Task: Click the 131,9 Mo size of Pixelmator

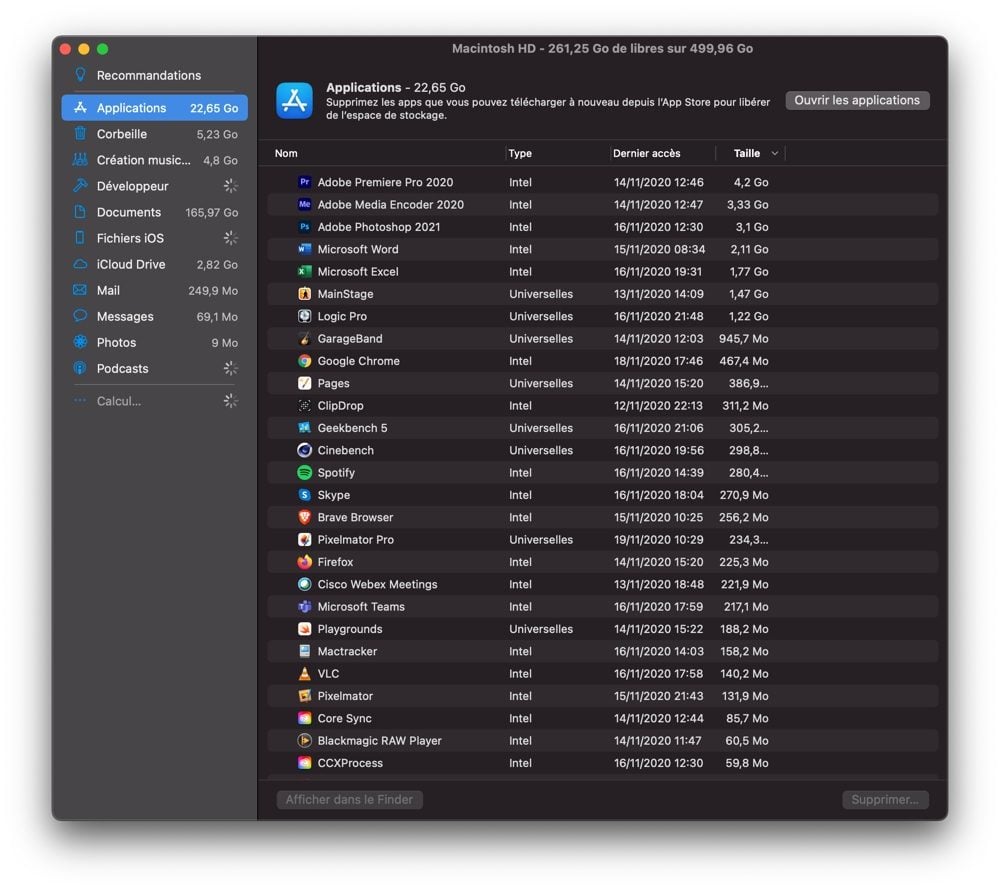Action: (x=745, y=696)
